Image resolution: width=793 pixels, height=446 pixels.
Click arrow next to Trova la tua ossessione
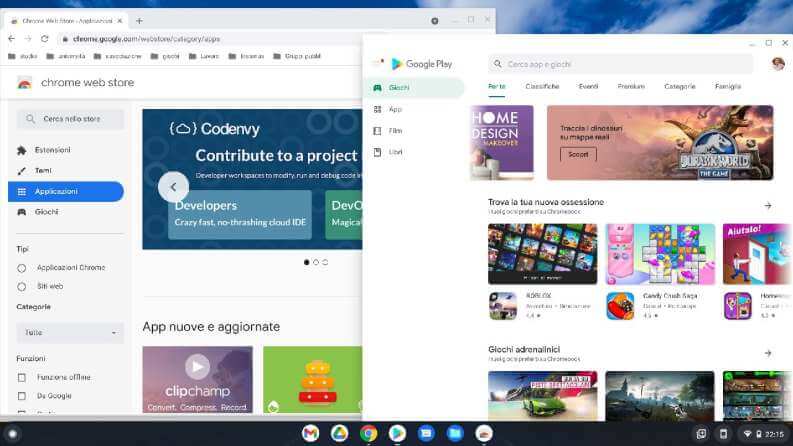(x=768, y=205)
